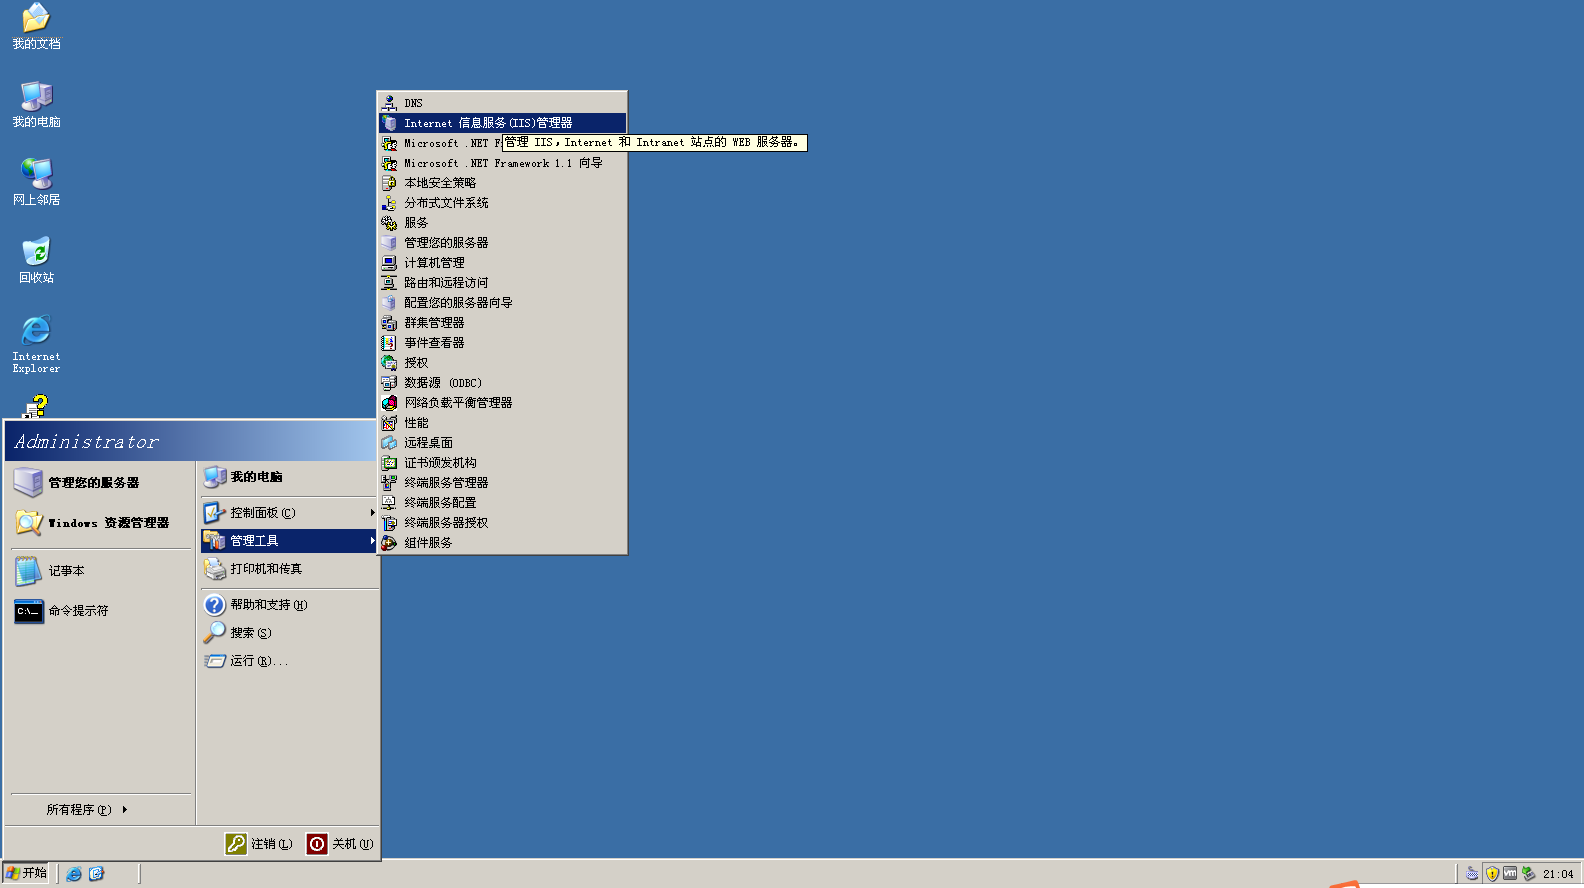
Task: Open the 运行 dialog entry
Action: tap(289, 661)
